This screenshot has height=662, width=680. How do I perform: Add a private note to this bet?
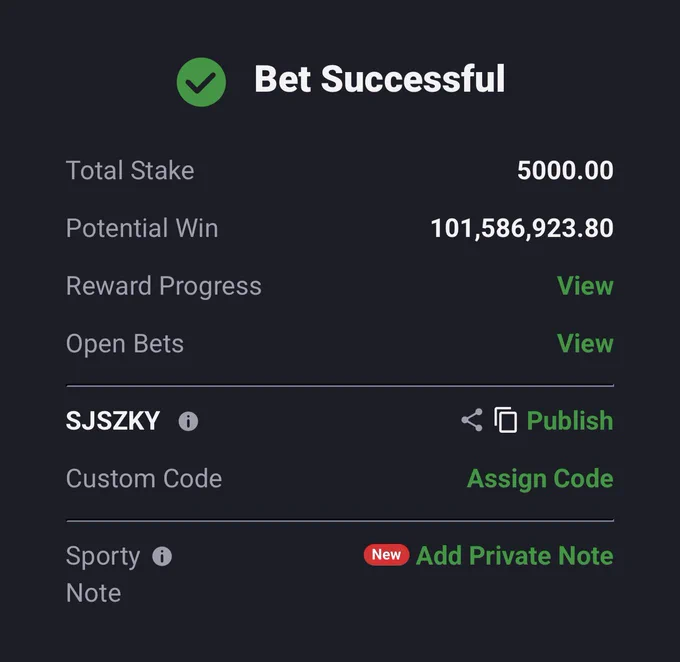(515, 556)
